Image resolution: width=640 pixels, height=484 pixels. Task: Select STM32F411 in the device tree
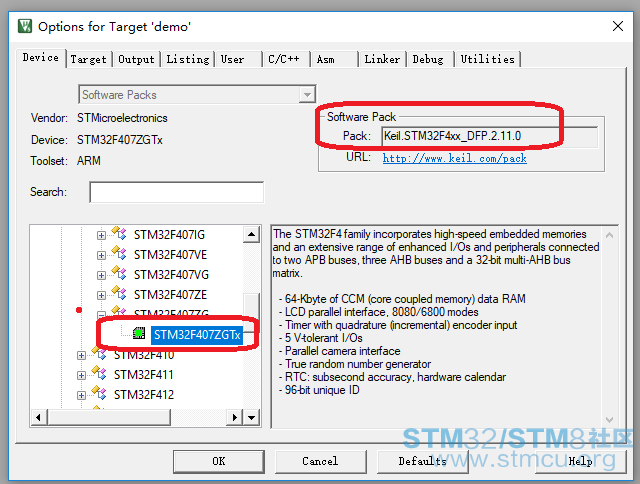pyautogui.click(x=144, y=375)
